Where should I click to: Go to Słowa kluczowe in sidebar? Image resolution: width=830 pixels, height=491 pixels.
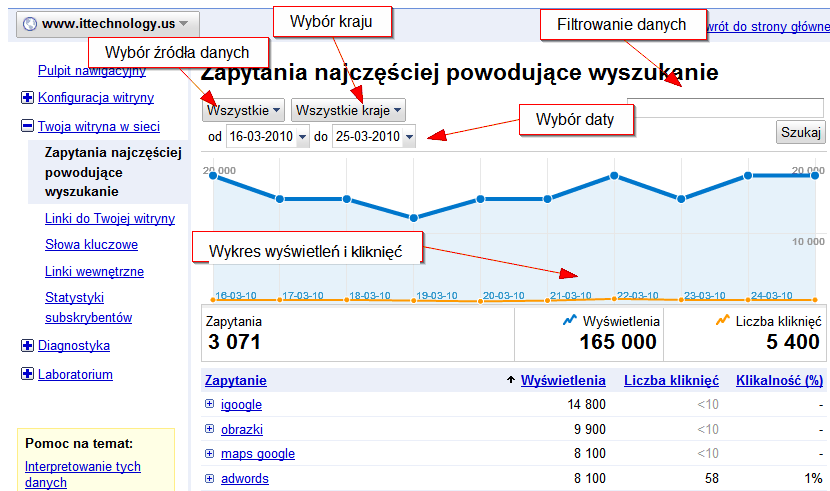tap(91, 245)
